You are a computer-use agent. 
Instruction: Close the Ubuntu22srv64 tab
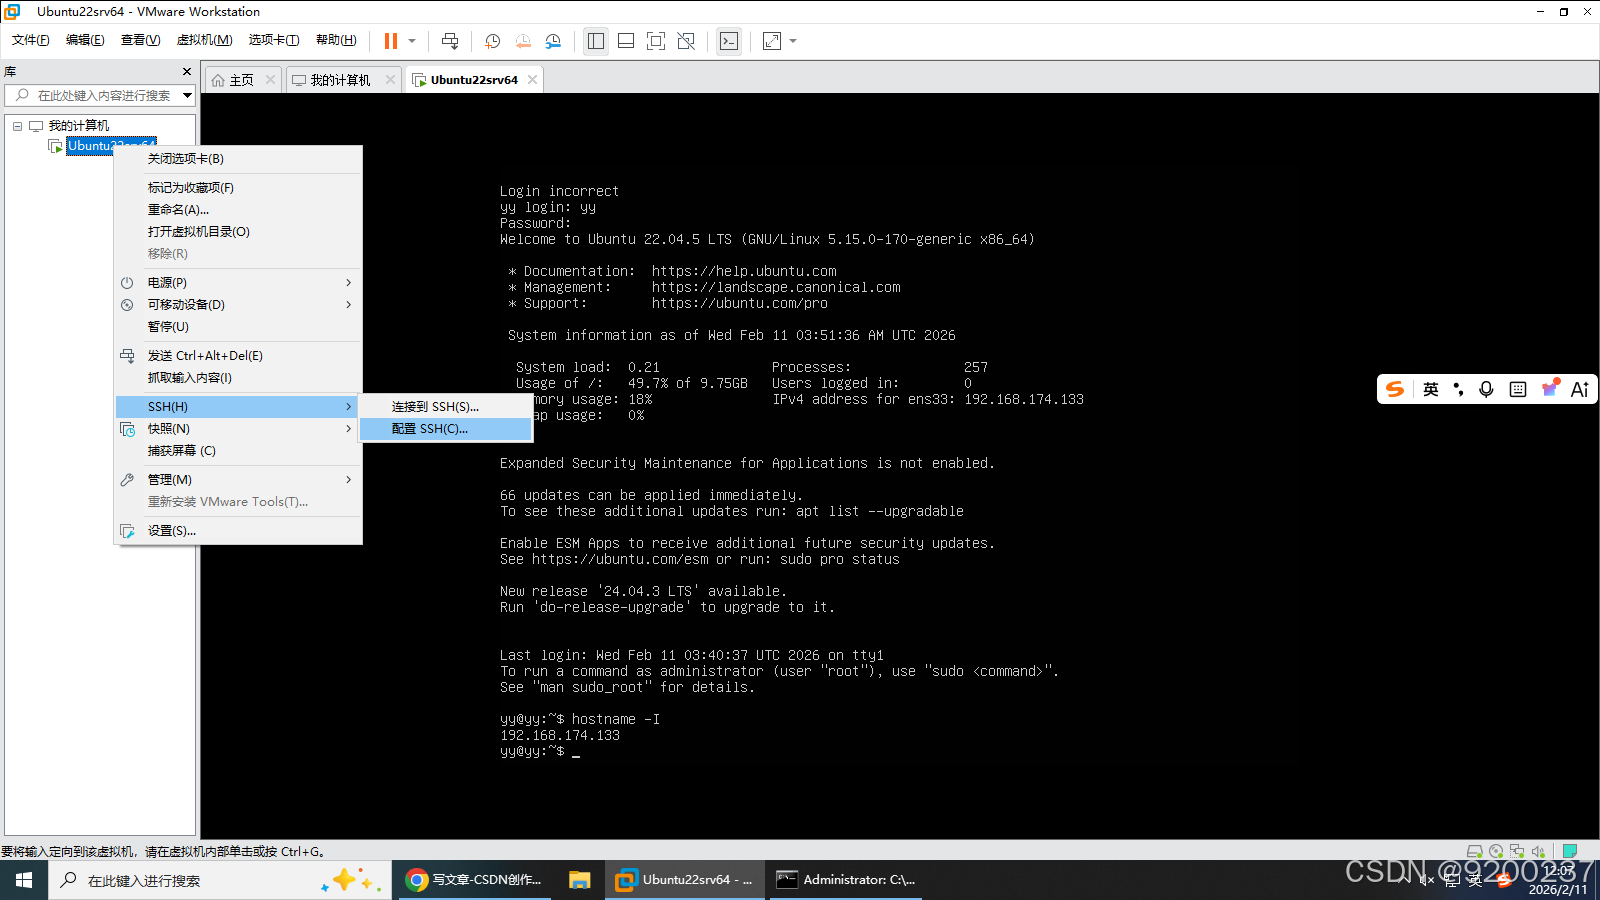(532, 80)
